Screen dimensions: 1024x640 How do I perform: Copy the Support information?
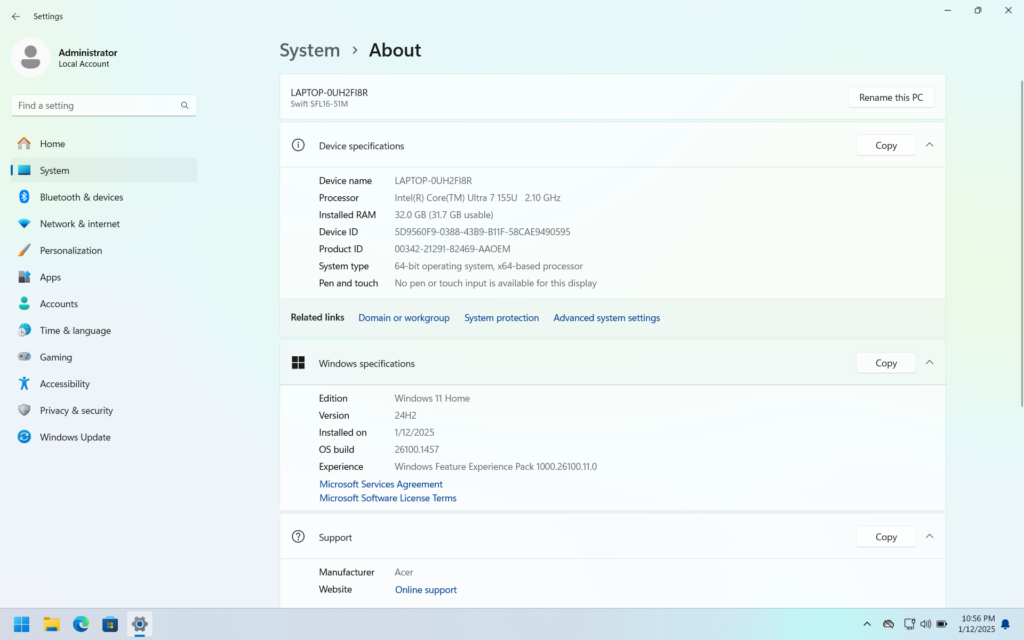(x=886, y=537)
